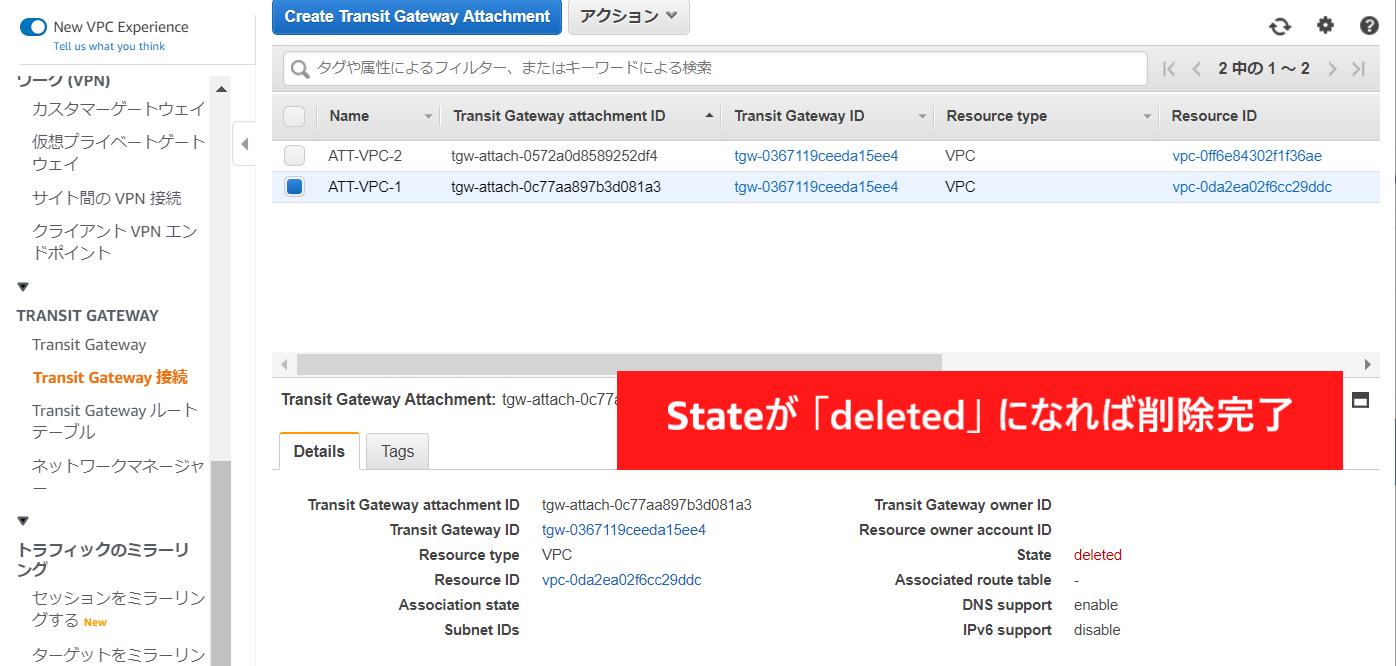The height and width of the screenshot is (666, 1396).
Task: Collapse the left navigation sidebar arrow
Action: pyautogui.click(x=244, y=144)
